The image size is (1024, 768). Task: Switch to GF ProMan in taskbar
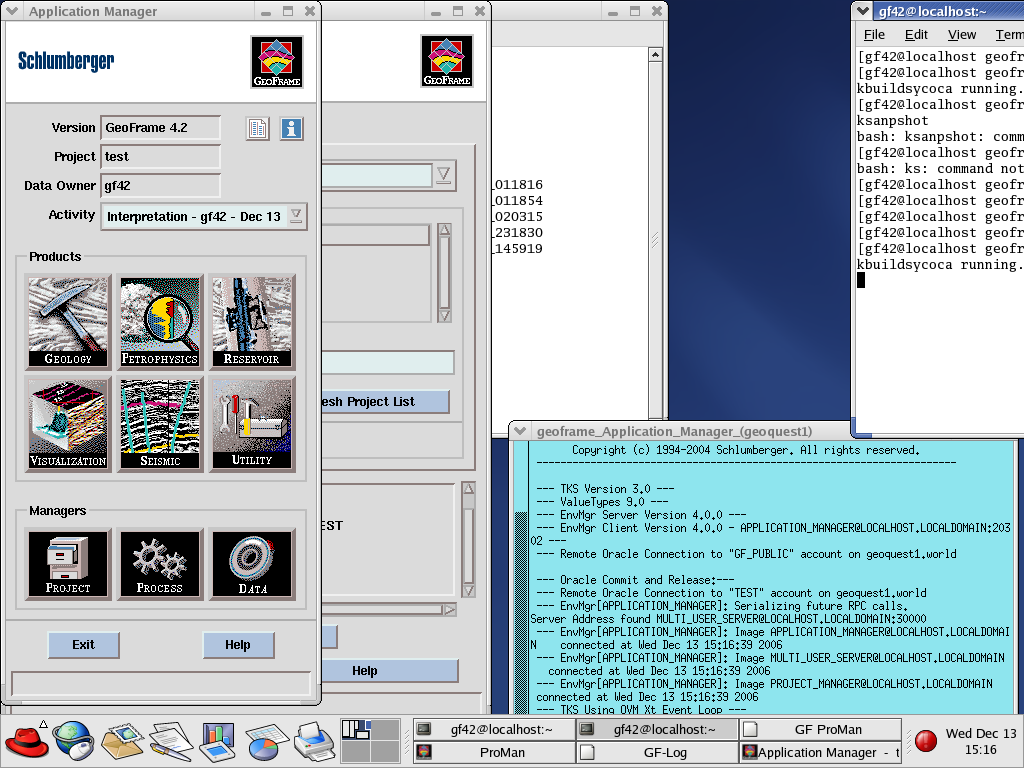[820, 729]
